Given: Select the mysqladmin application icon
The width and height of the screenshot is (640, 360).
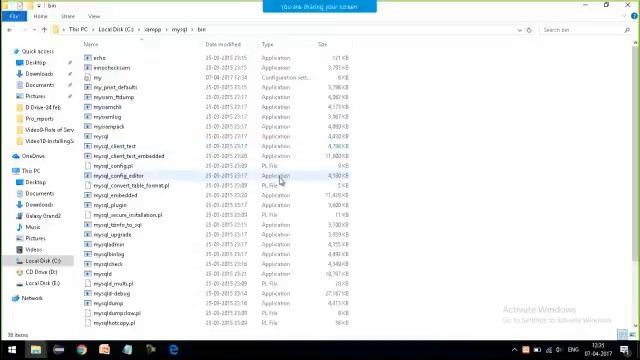Looking at the screenshot, I should (88, 244).
